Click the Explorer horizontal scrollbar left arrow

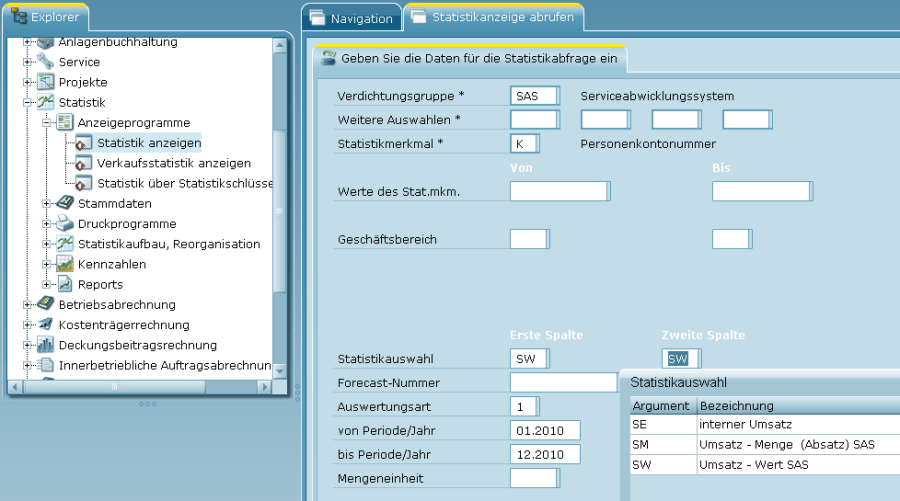[x=15, y=387]
